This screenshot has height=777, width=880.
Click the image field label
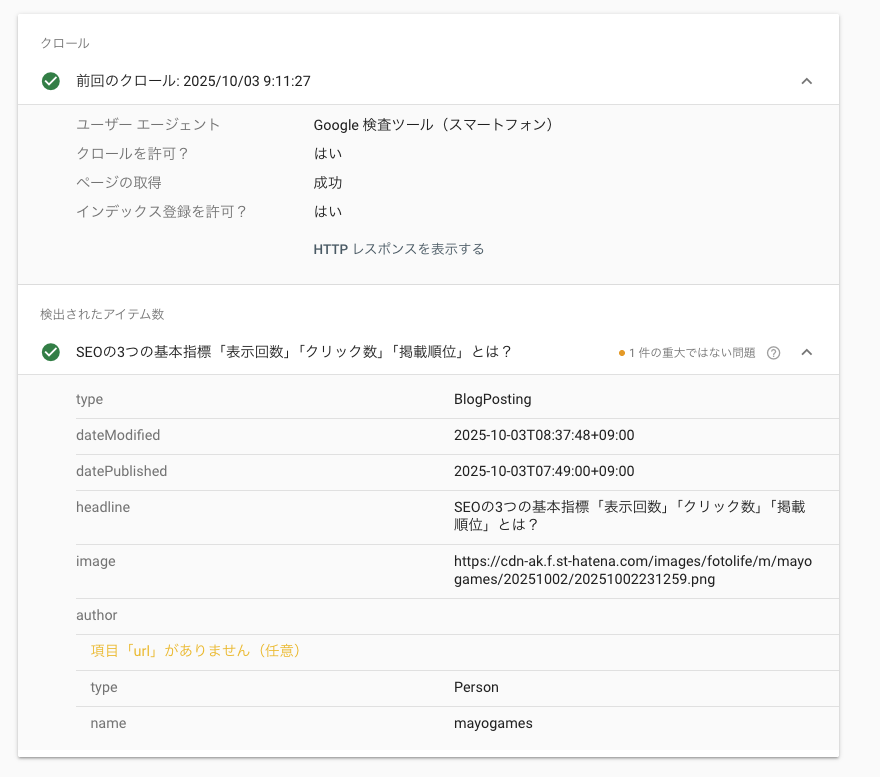click(95, 561)
